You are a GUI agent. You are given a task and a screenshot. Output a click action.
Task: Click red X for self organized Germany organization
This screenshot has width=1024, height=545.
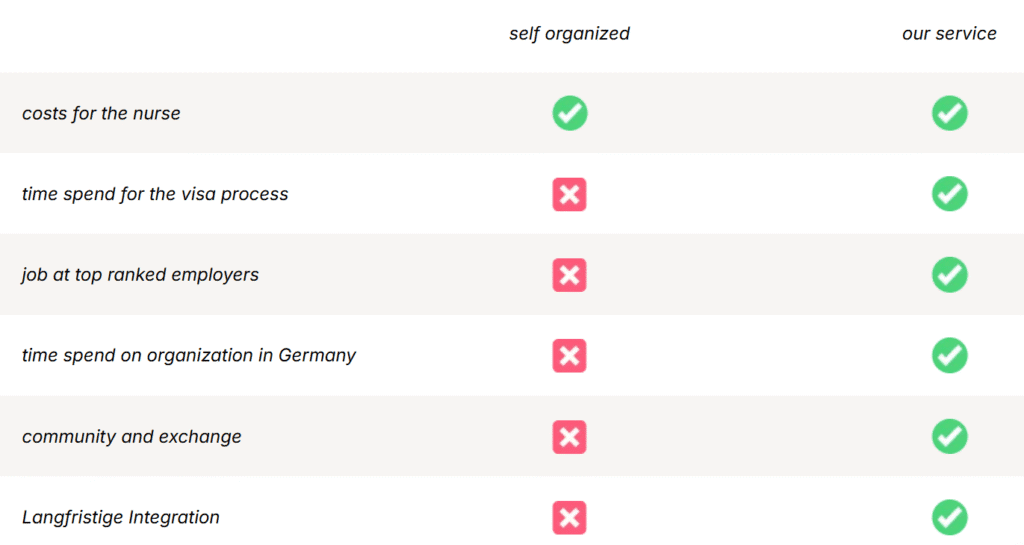click(x=570, y=356)
